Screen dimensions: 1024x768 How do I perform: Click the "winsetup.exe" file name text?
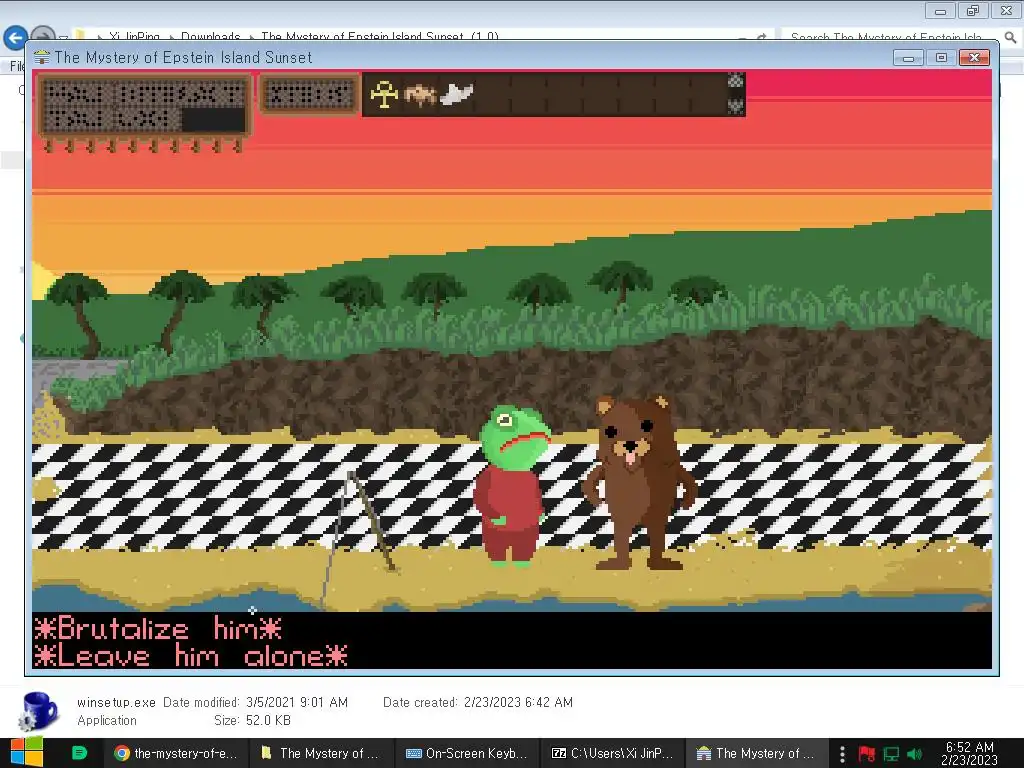(x=116, y=703)
